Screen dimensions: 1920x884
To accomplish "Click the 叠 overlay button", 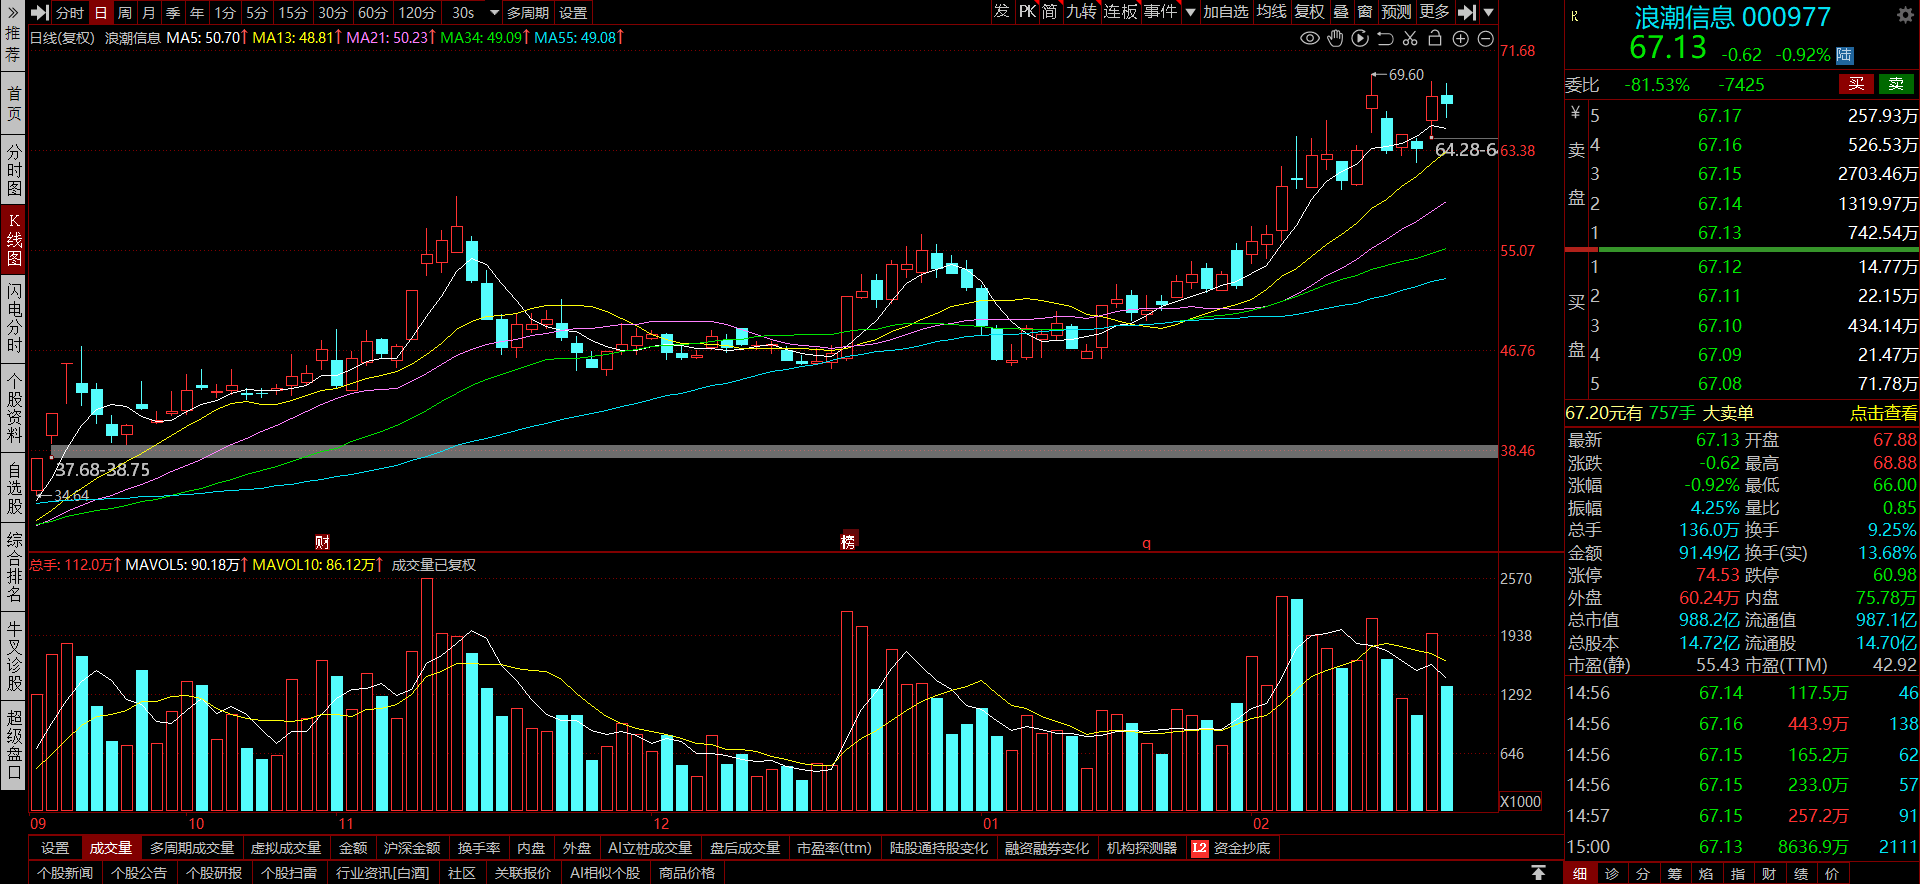I will tap(1342, 12).
